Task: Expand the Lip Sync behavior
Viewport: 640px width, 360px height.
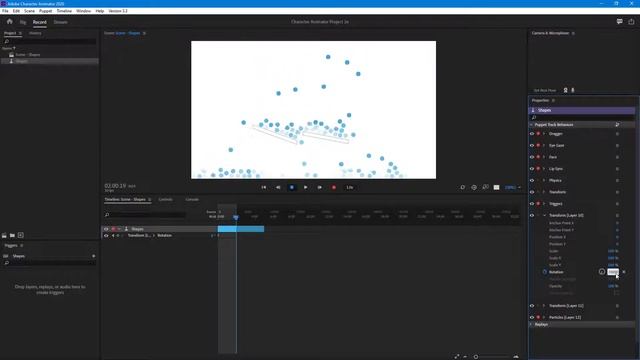Action: tap(544, 169)
